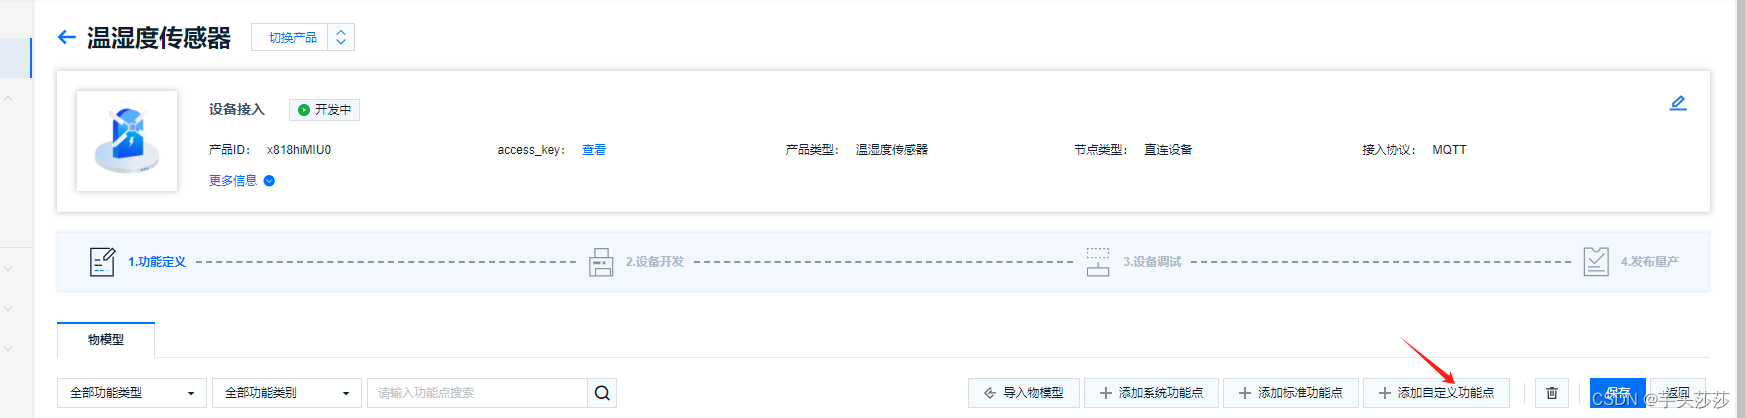This screenshot has width=1745, height=418.
Task: Click the 功能定义 step icon
Action: click(x=102, y=262)
